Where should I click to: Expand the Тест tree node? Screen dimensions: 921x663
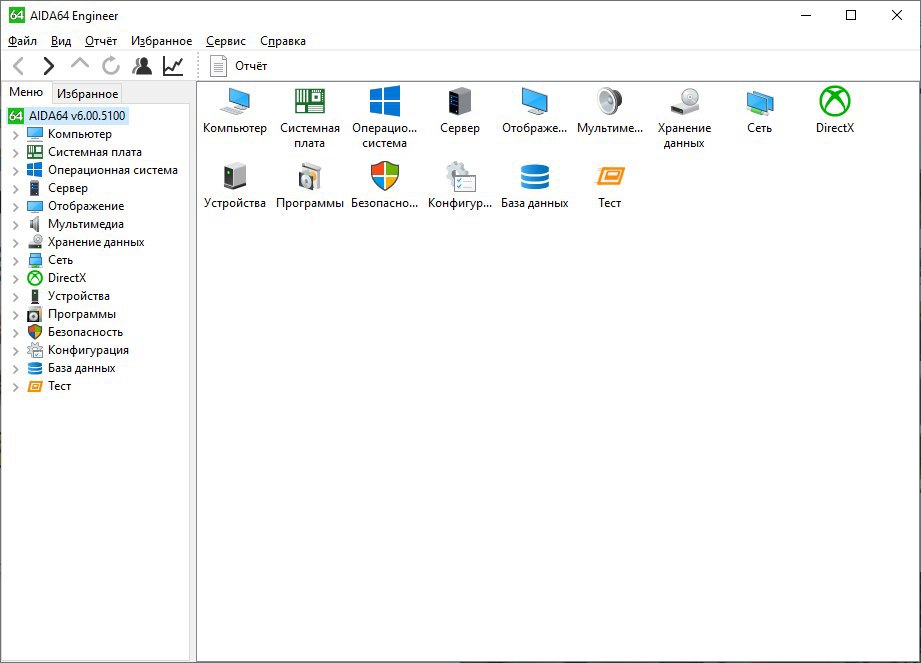[x=16, y=386]
